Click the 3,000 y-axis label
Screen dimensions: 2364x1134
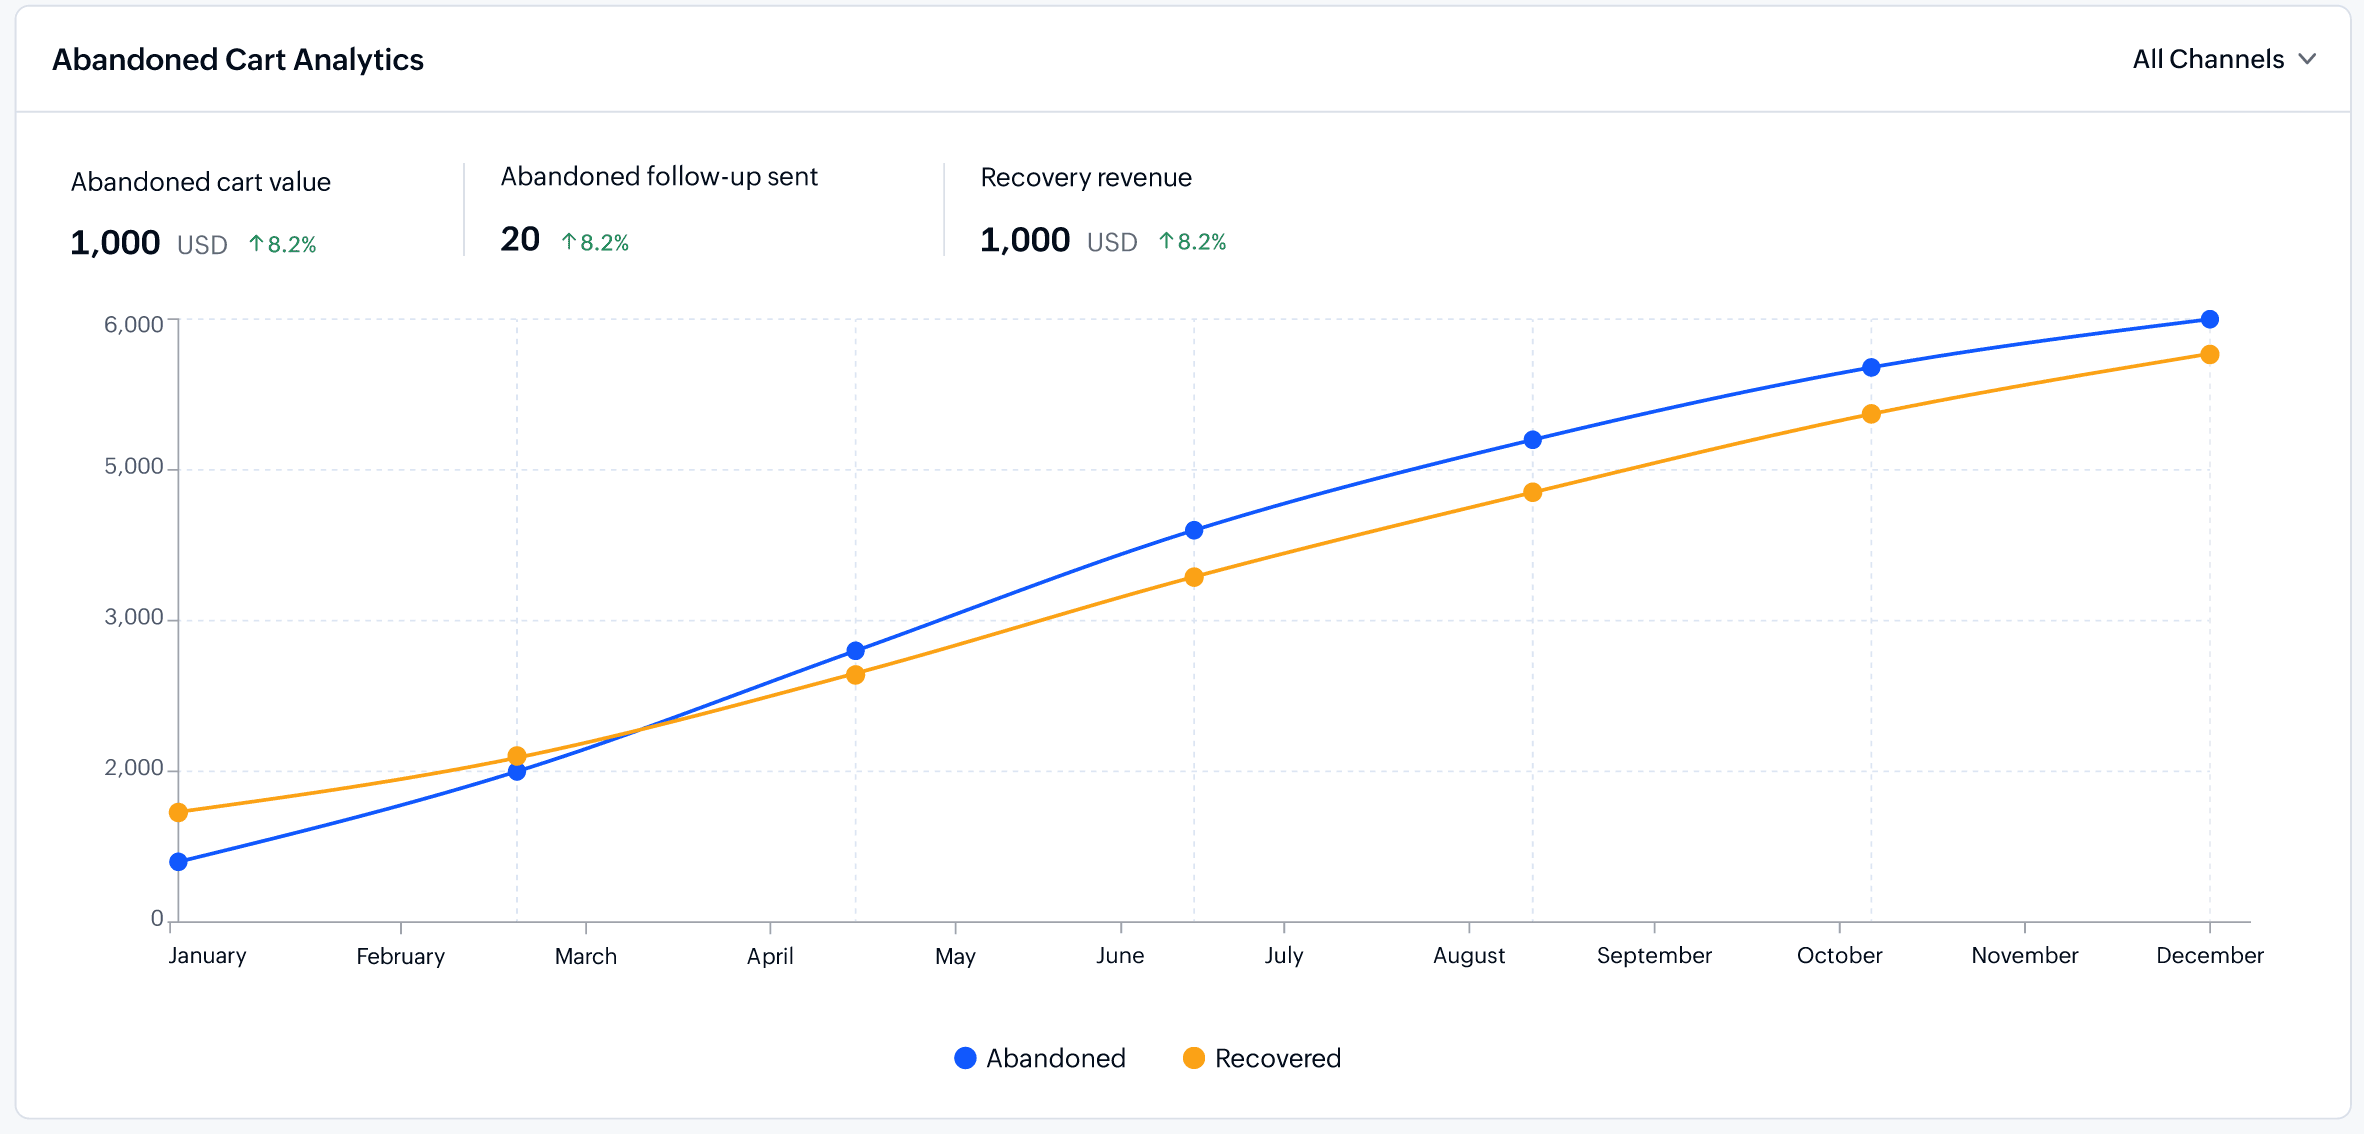pos(133,617)
